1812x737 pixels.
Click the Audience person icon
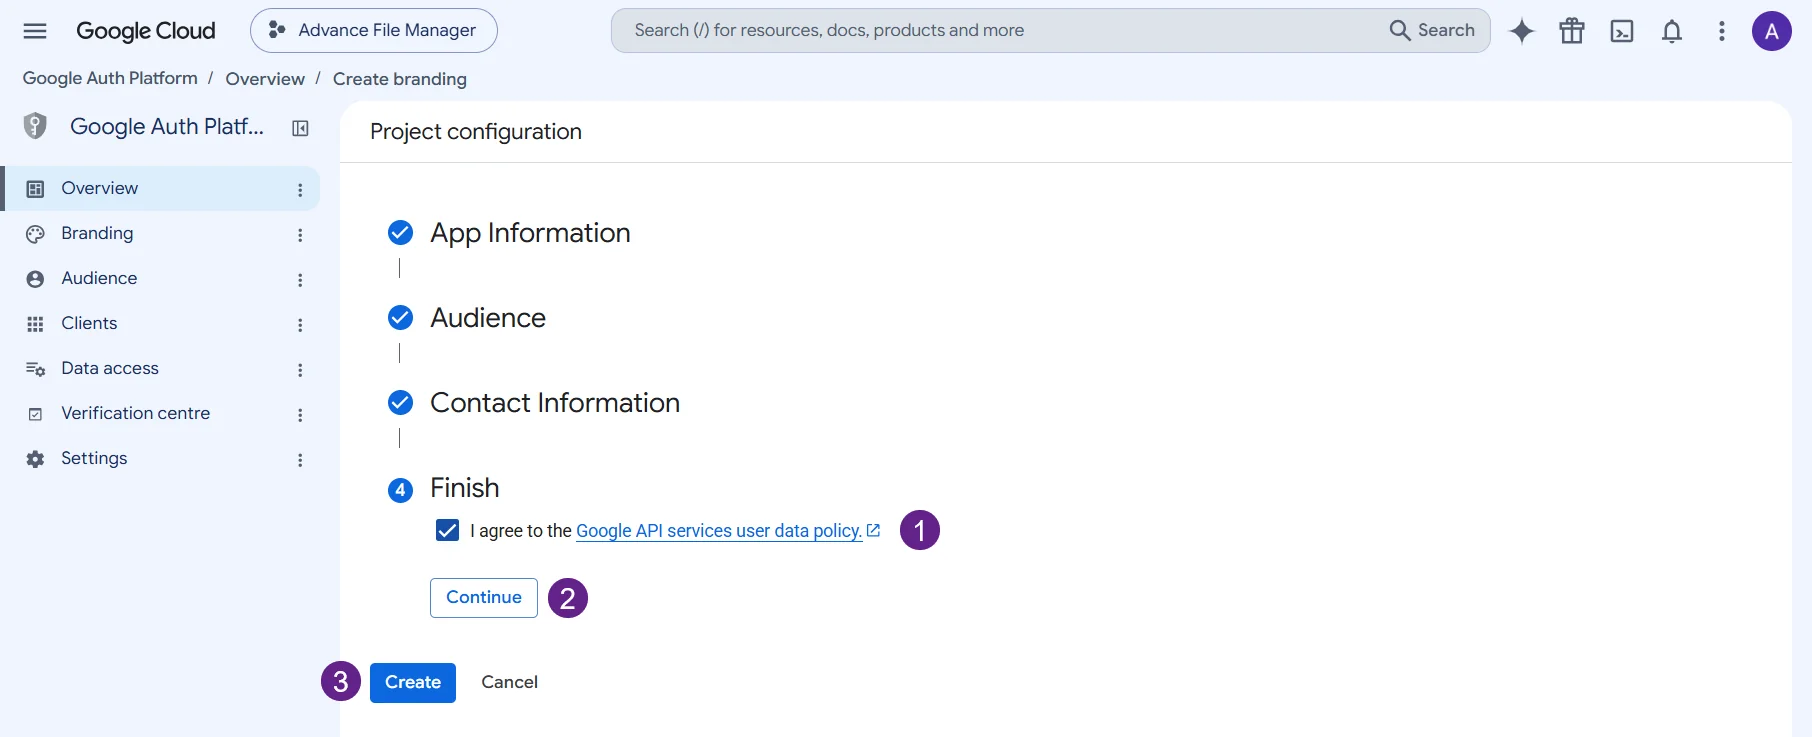click(x=35, y=279)
